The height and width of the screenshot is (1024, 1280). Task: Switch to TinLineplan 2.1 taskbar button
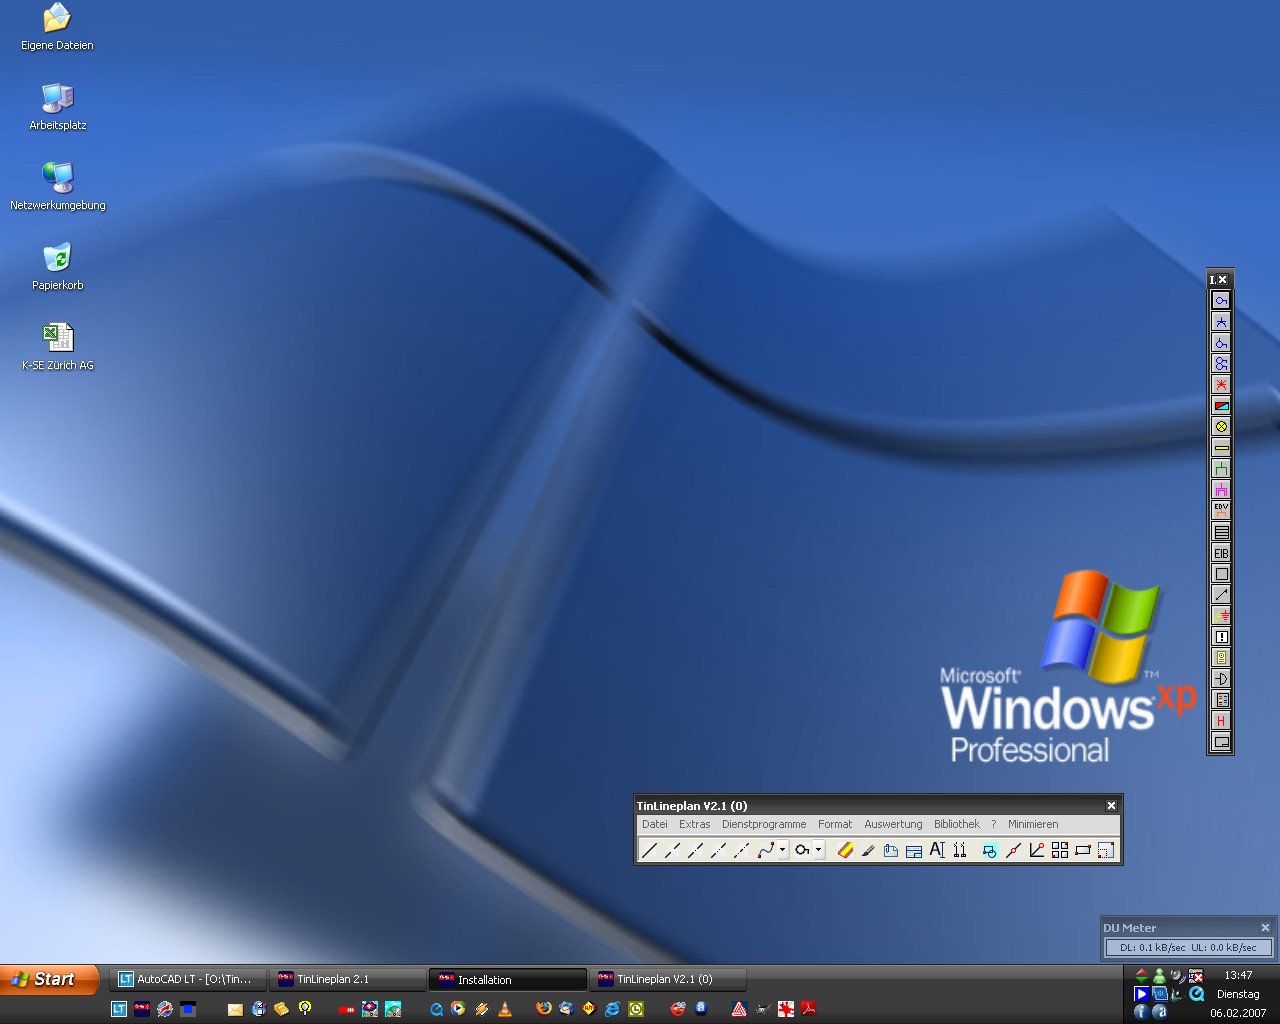click(348, 979)
